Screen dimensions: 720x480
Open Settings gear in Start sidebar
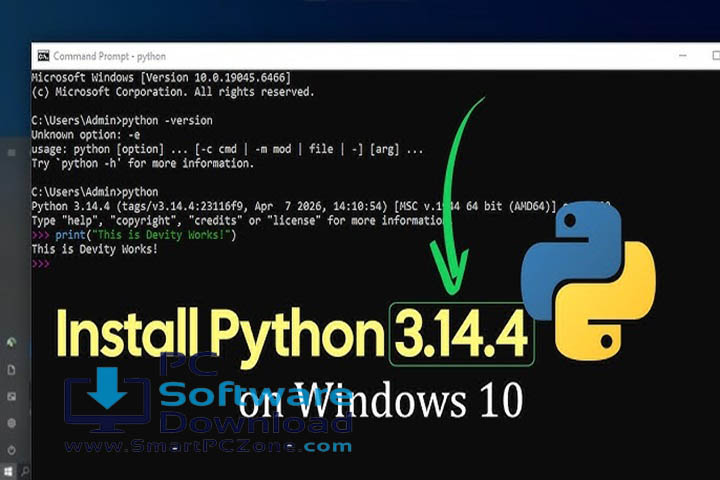[11, 423]
